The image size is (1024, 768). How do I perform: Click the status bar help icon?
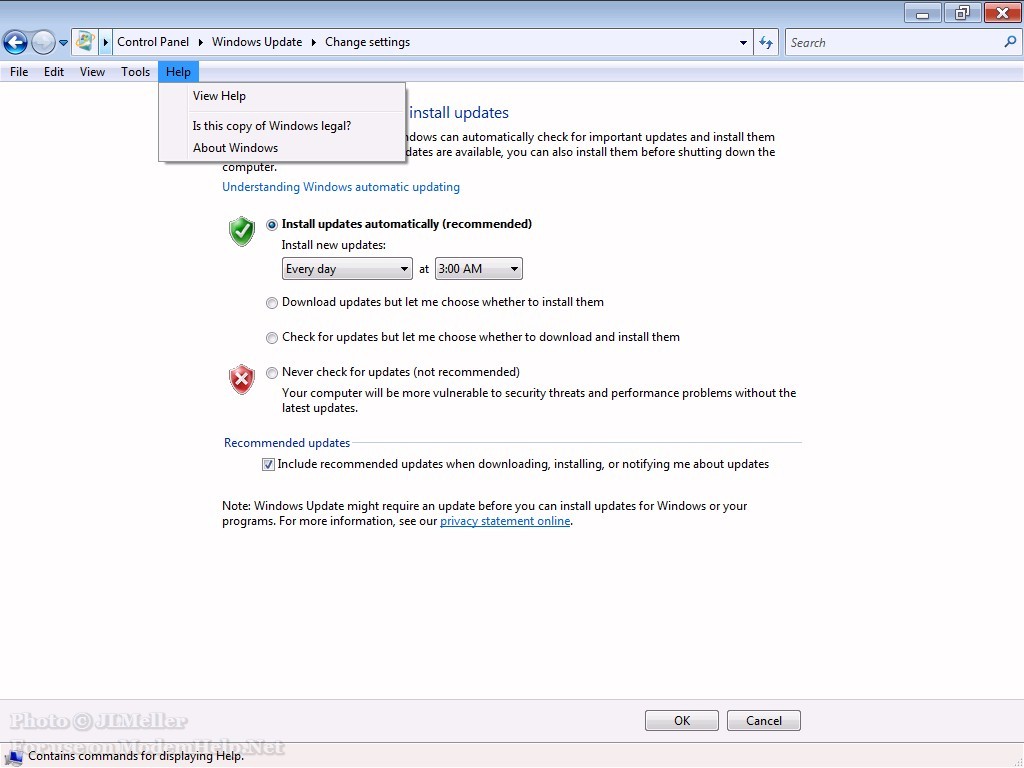14,756
